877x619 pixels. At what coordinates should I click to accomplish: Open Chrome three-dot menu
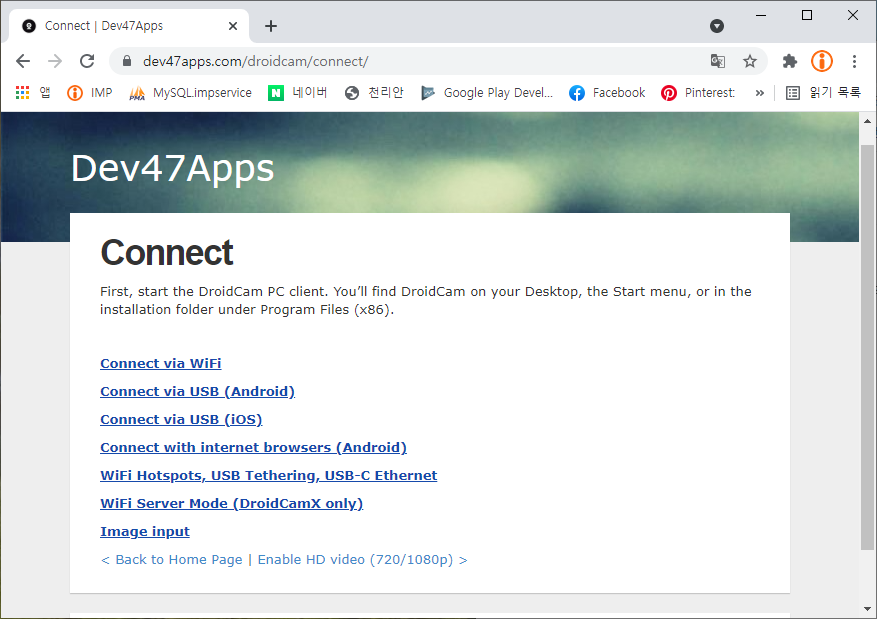click(x=854, y=61)
